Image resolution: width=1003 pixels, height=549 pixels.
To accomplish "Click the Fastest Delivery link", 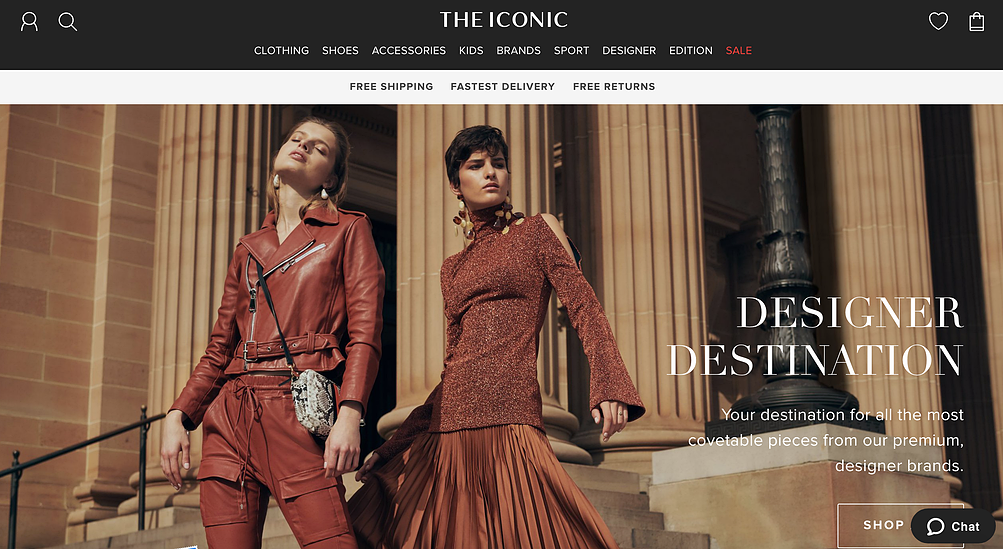I will 503,86.
